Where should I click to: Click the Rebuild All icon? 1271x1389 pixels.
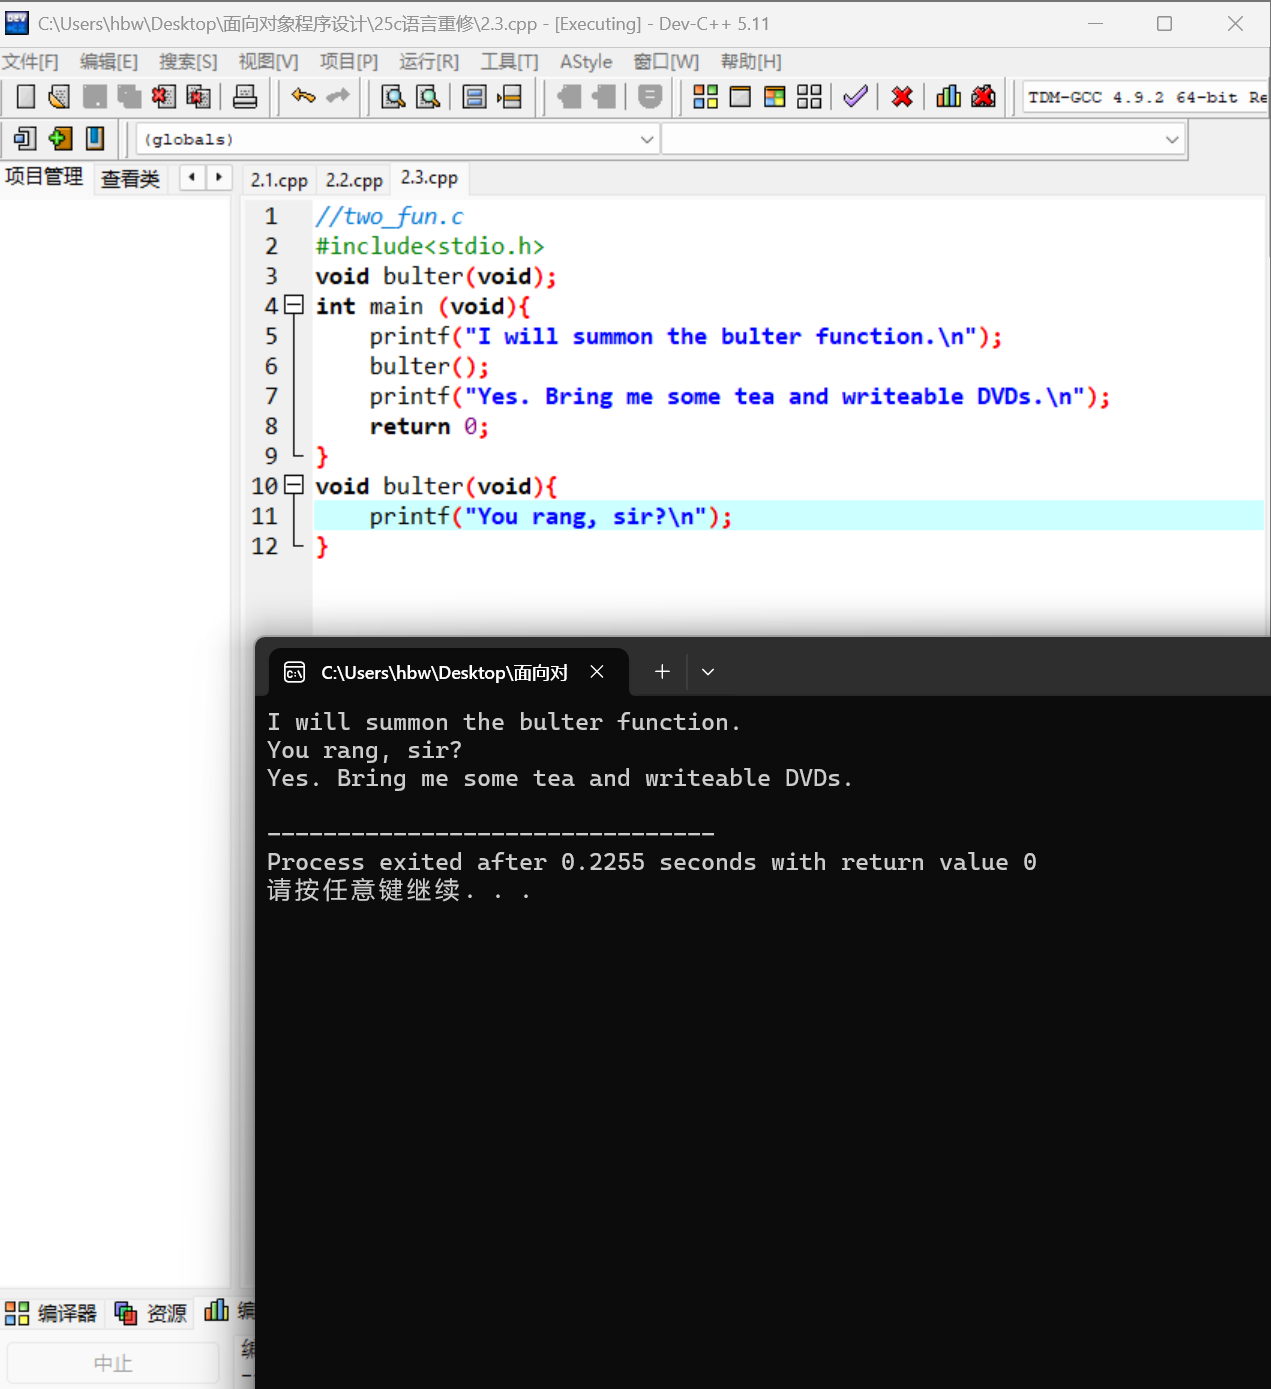(809, 97)
